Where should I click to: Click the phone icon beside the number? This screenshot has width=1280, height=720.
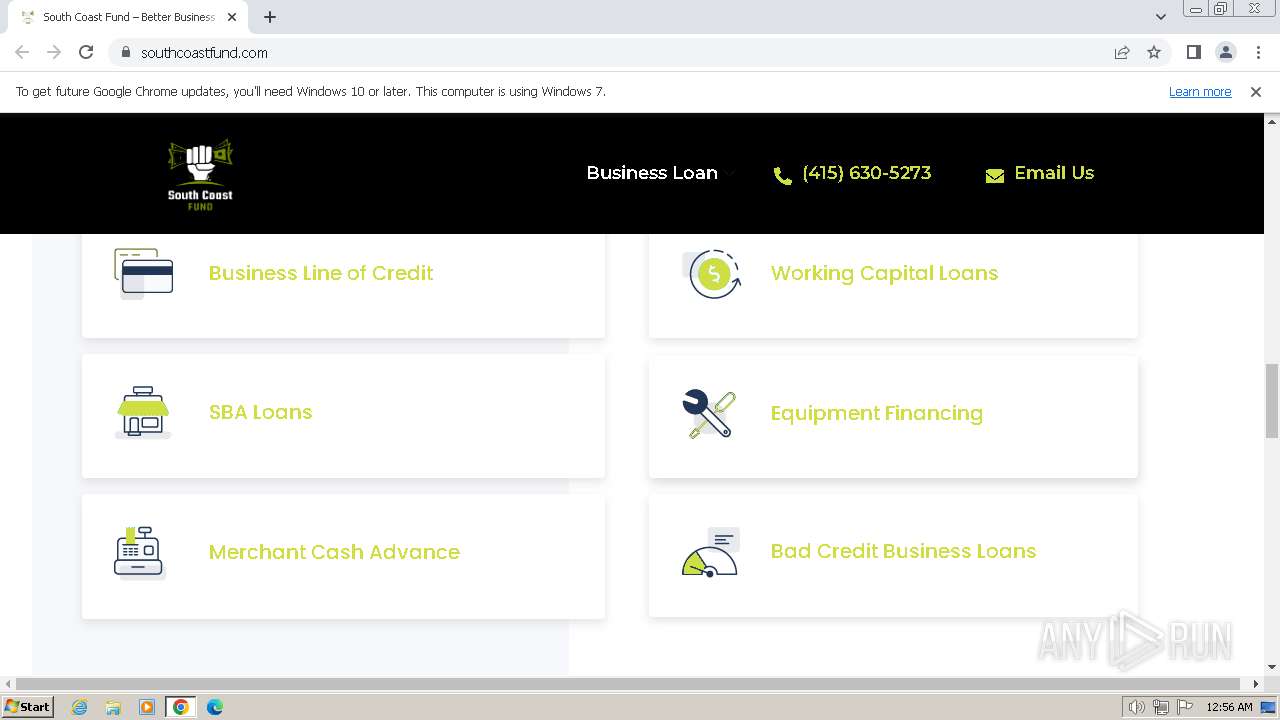pyautogui.click(x=783, y=176)
